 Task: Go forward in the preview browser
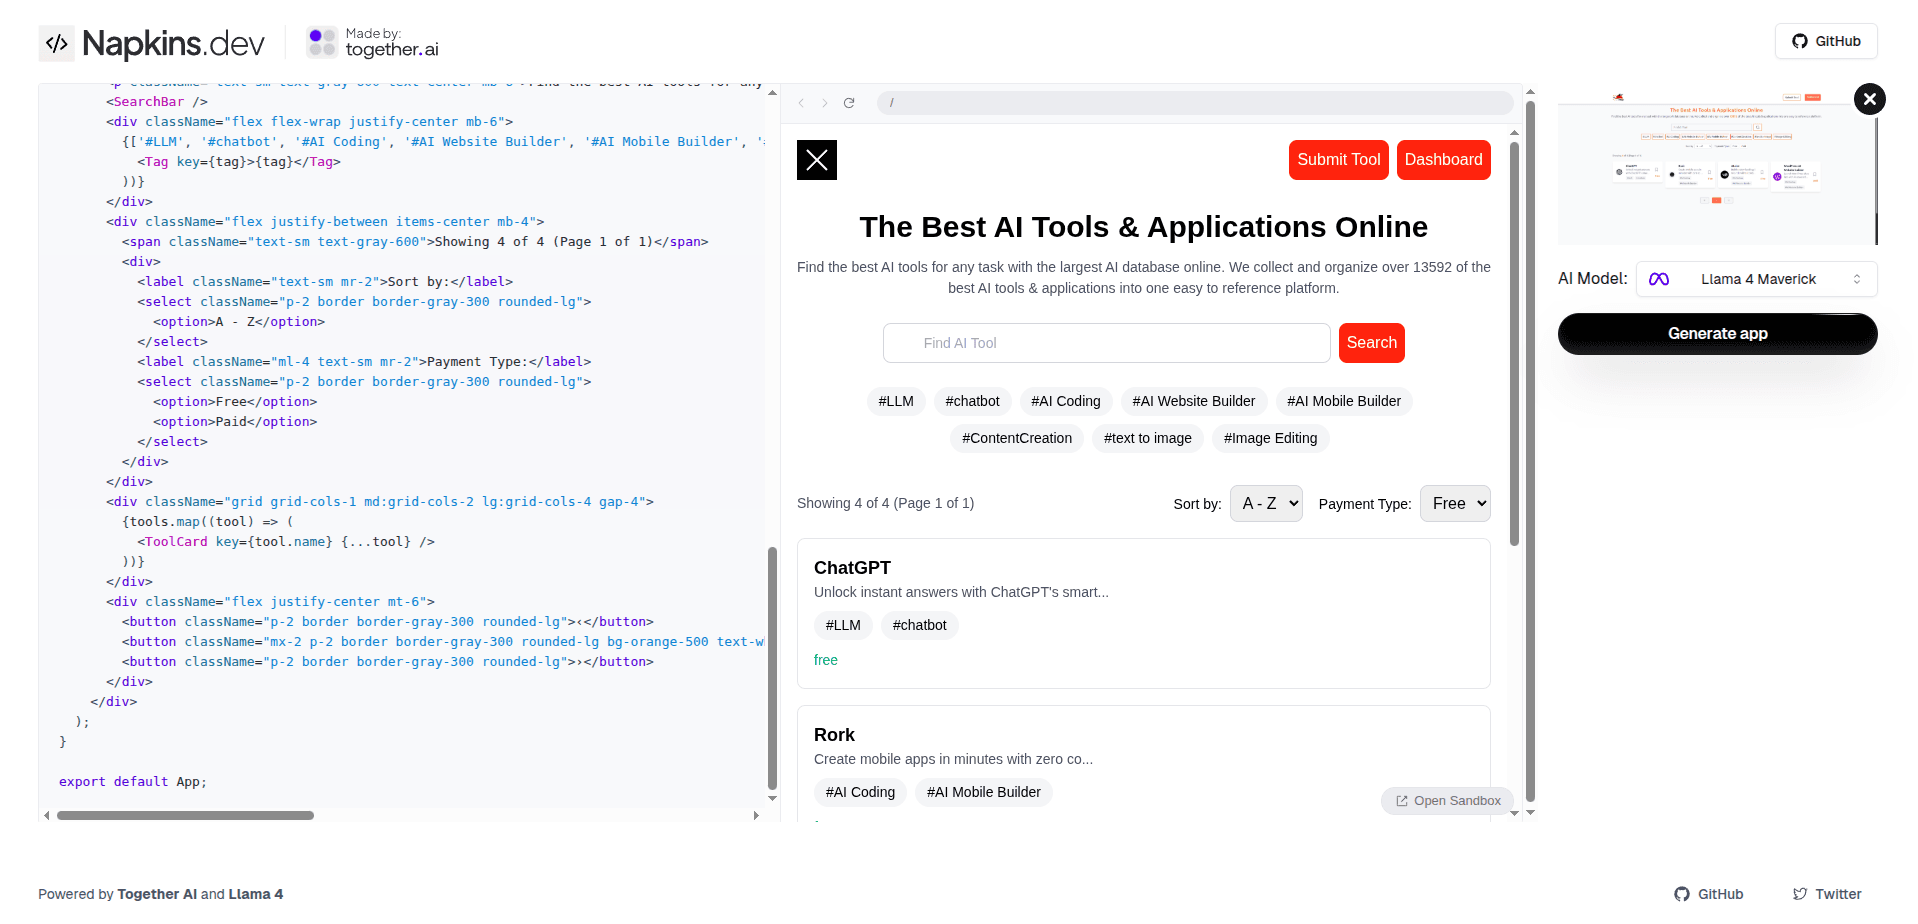825,103
